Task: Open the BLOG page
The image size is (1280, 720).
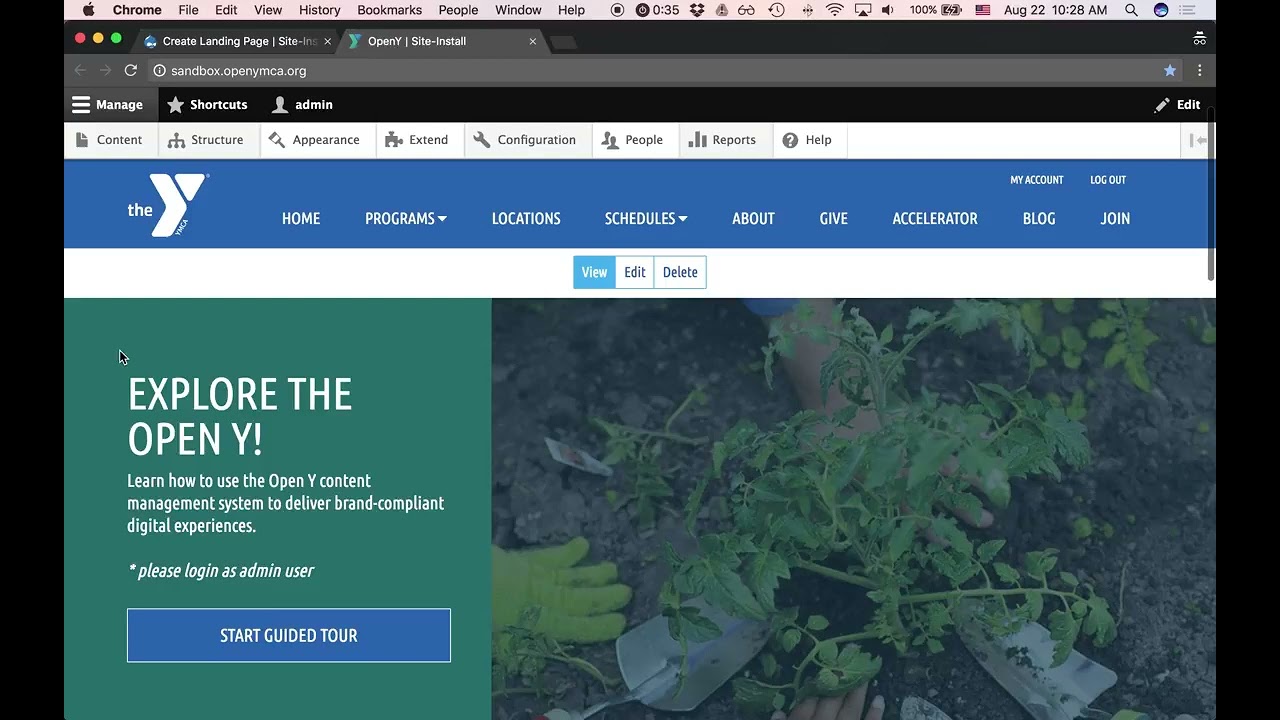Action: 1039,218
